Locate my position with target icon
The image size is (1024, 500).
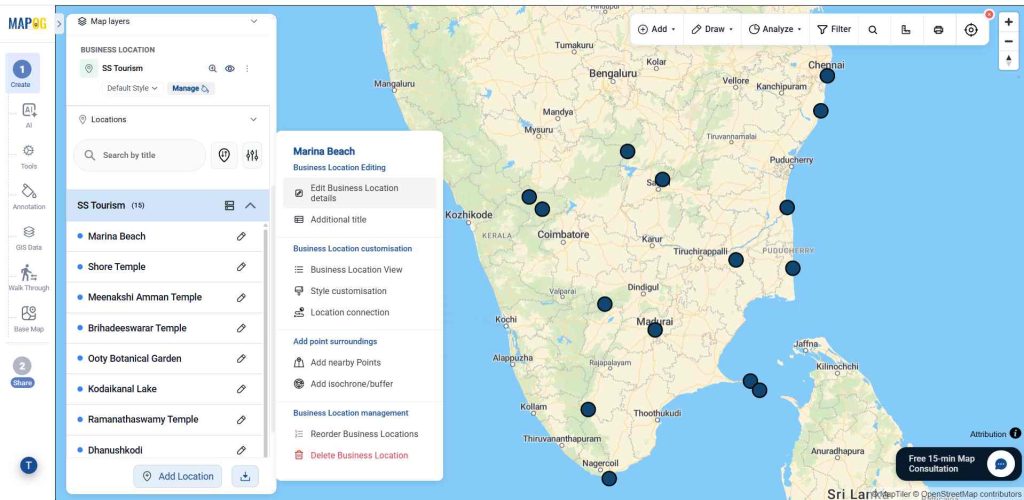(x=971, y=29)
